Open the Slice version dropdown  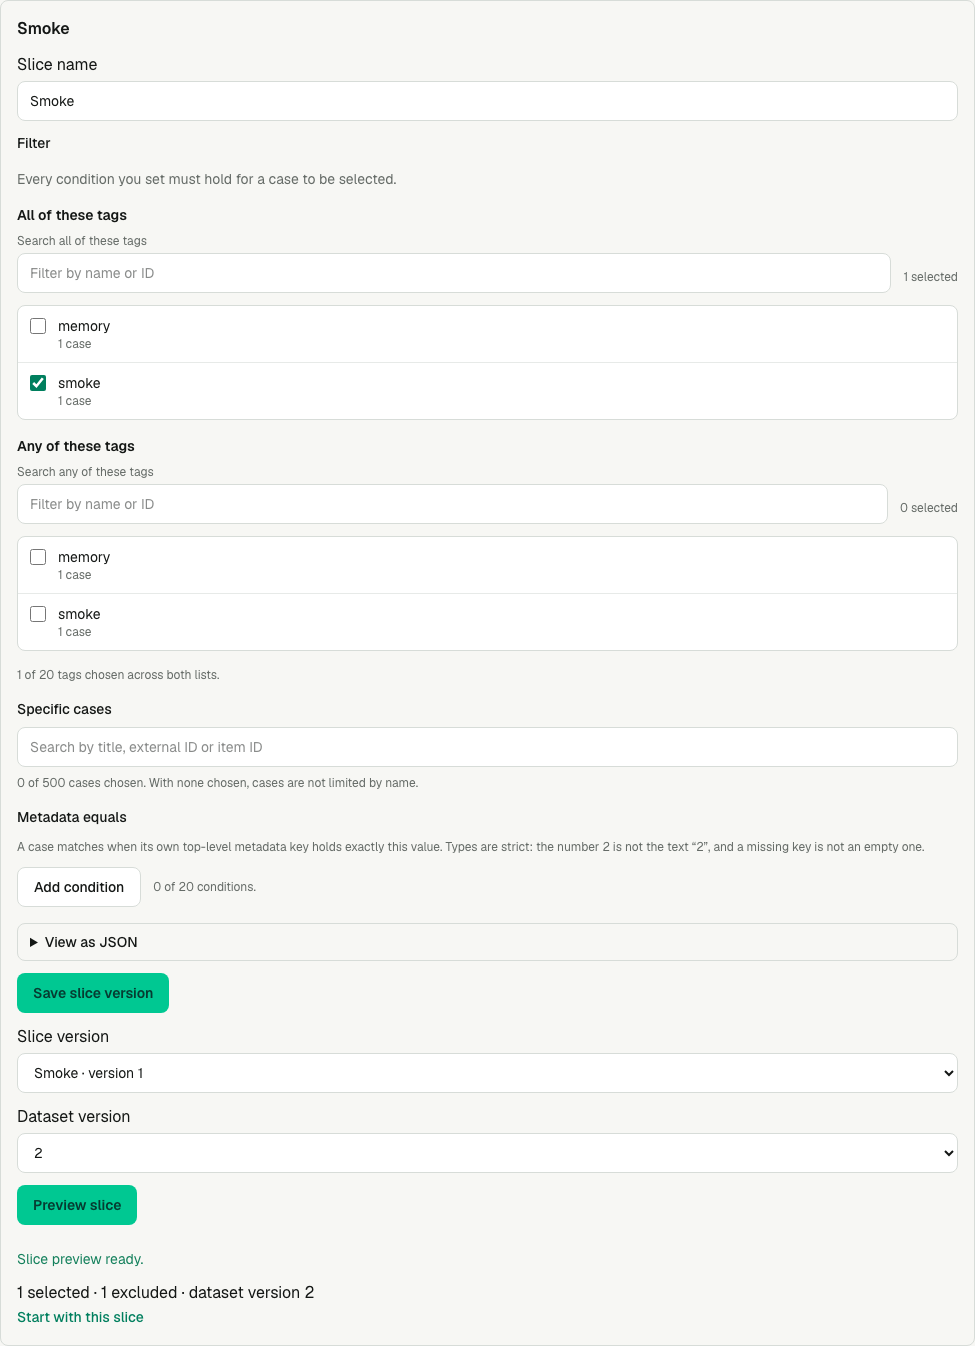pyautogui.click(x=487, y=1073)
